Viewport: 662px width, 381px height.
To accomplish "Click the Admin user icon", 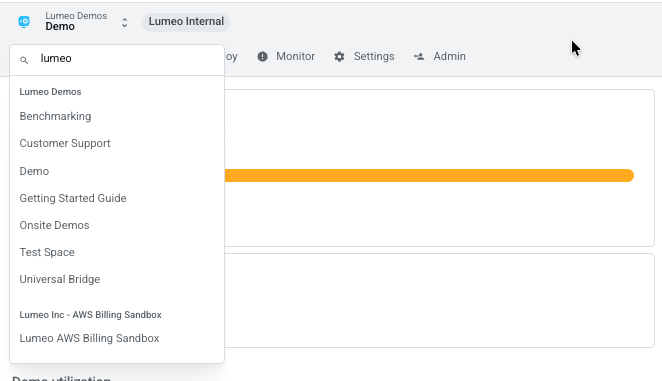I will tap(419, 56).
